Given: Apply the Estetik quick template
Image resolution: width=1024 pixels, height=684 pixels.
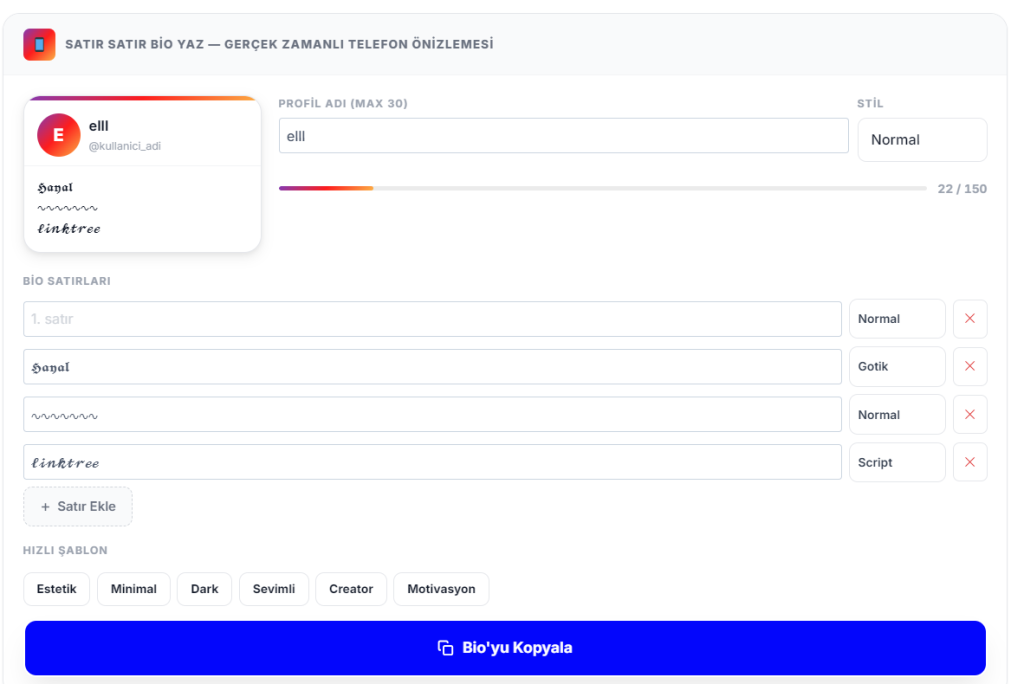Looking at the screenshot, I should point(56,589).
